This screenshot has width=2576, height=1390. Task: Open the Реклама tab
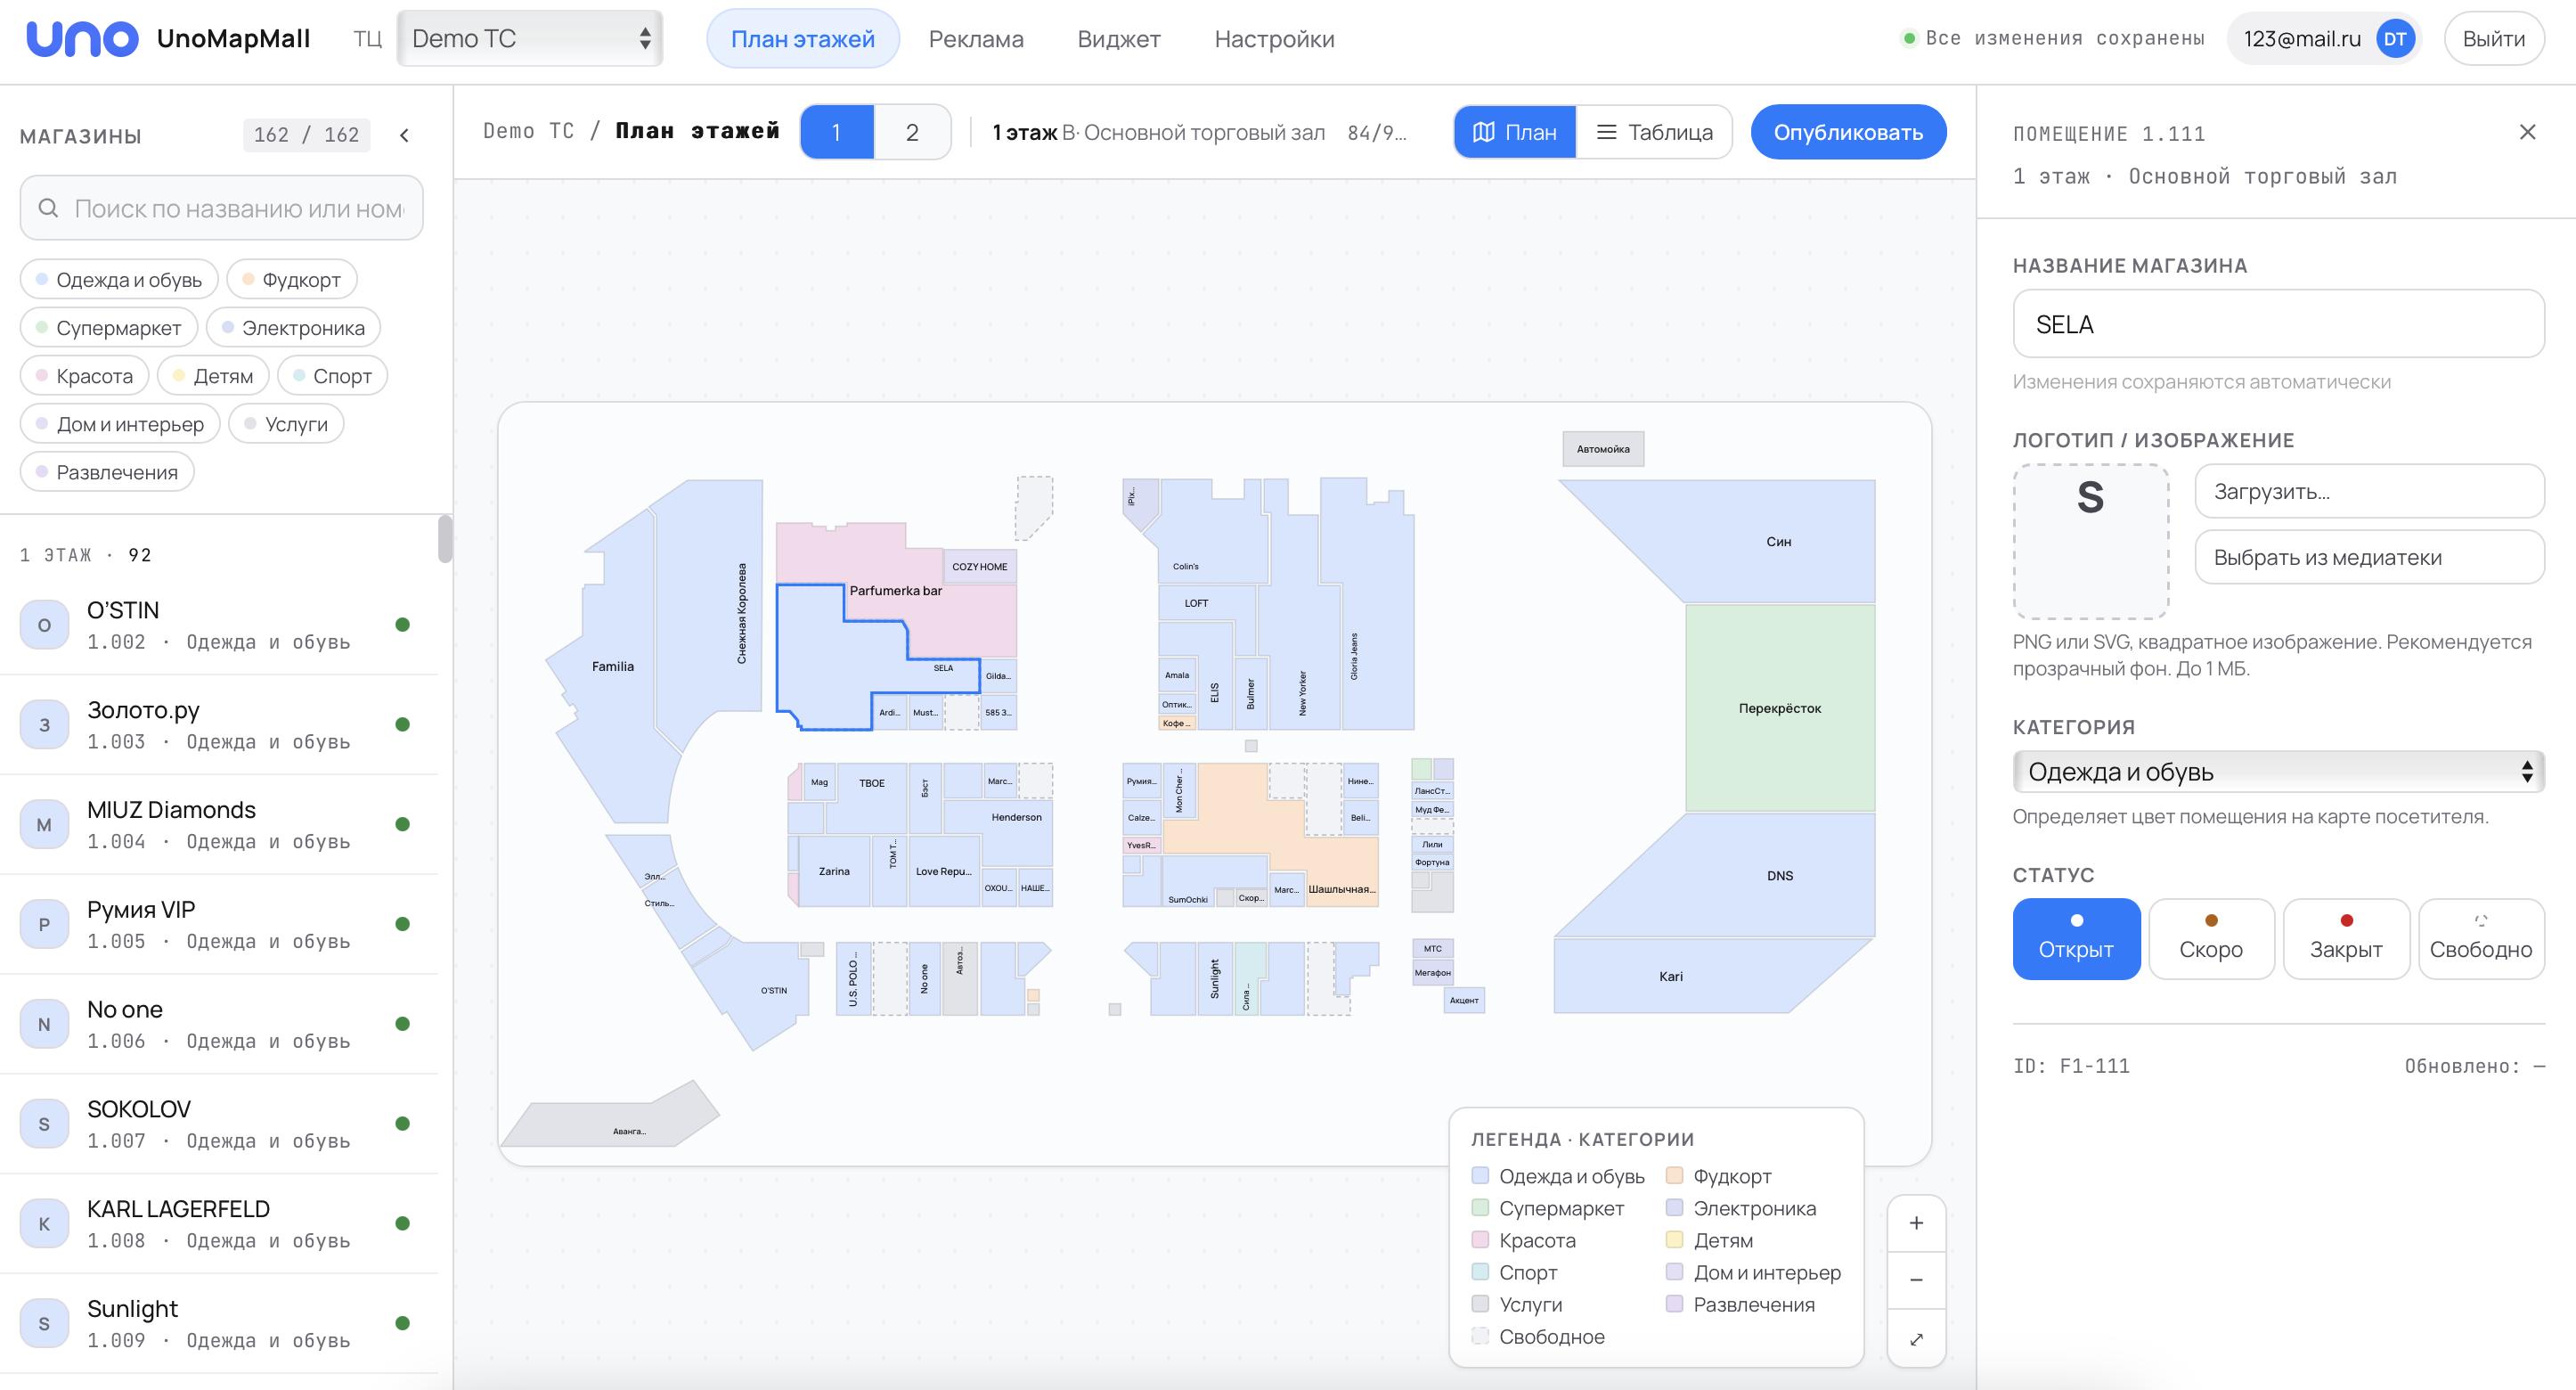tap(976, 38)
